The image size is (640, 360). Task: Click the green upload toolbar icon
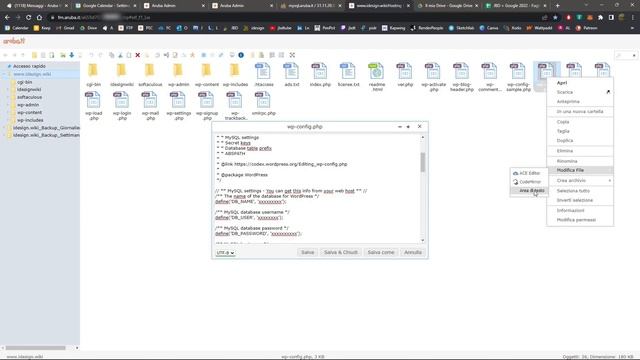tap(63, 55)
